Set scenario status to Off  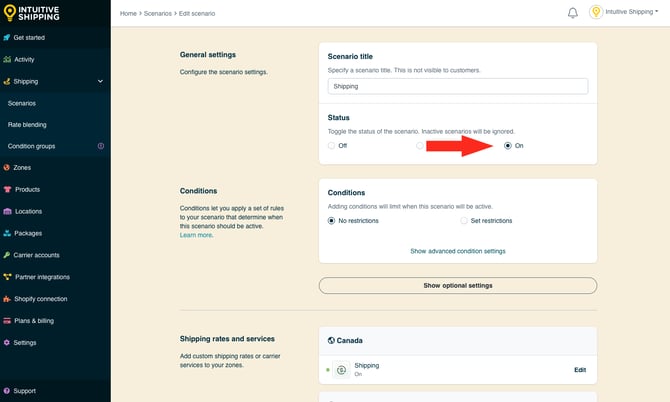pyautogui.click(x=332, y=146)
